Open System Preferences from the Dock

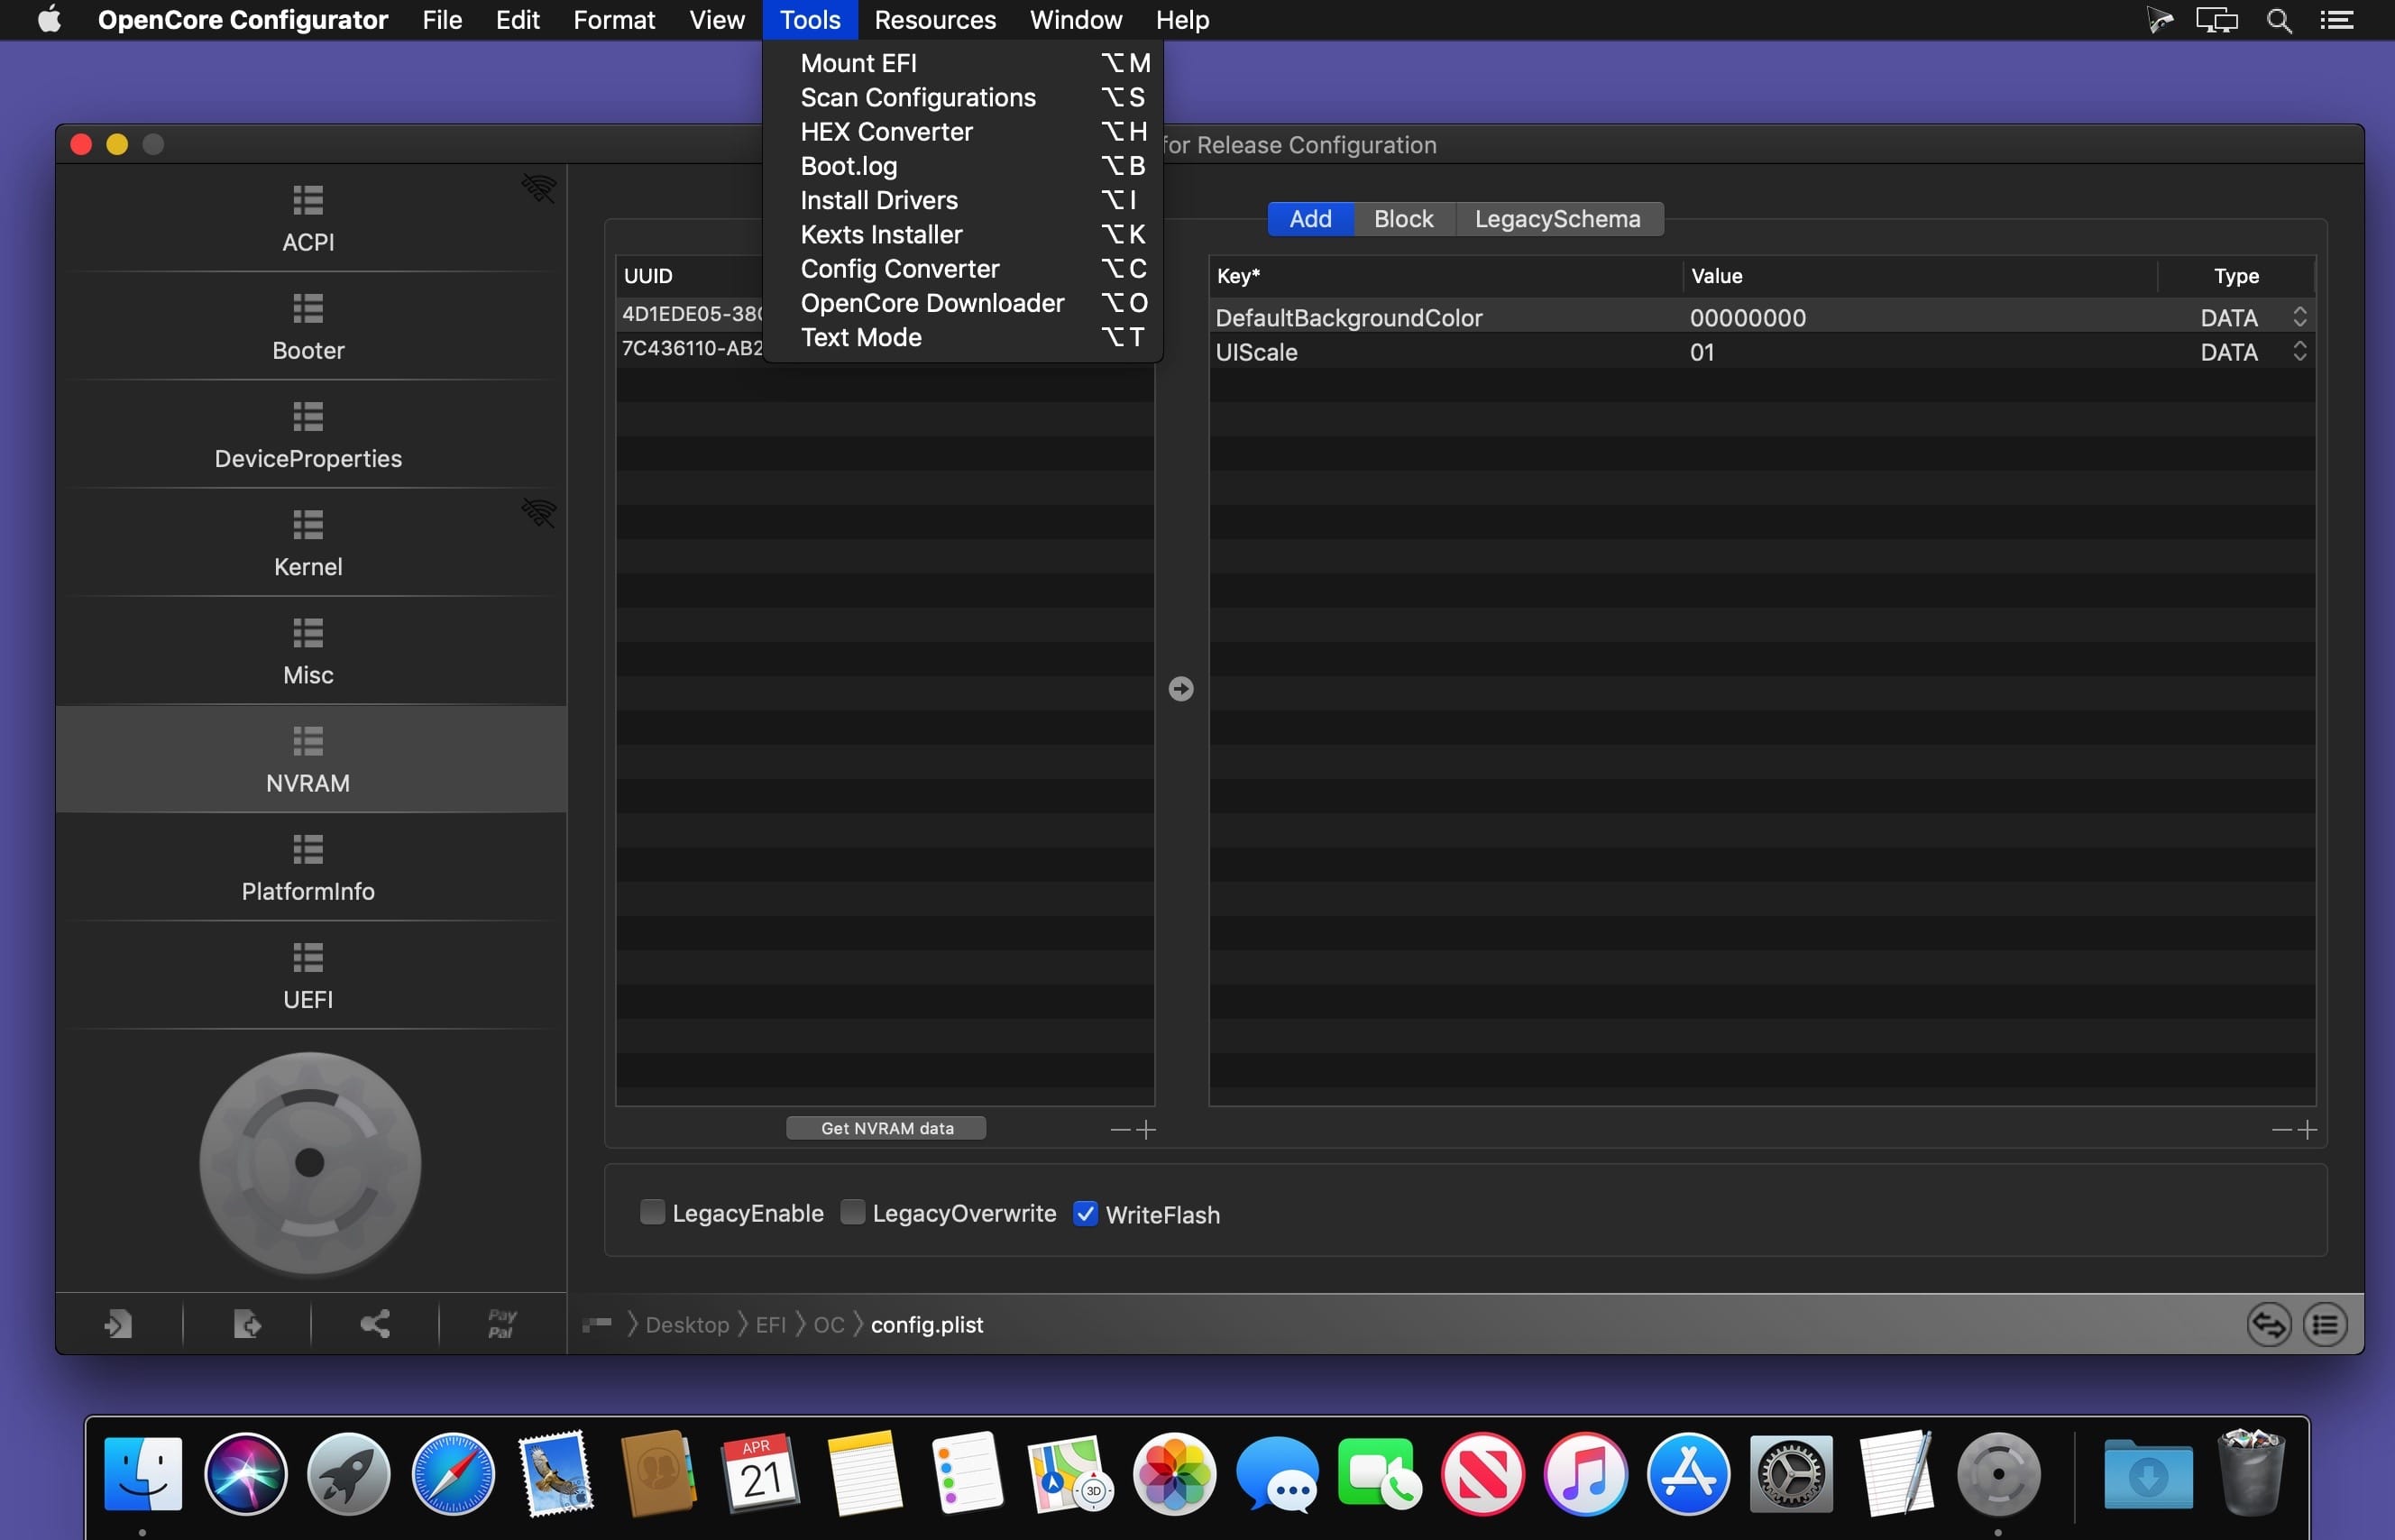click(x=1791, y=1474)
